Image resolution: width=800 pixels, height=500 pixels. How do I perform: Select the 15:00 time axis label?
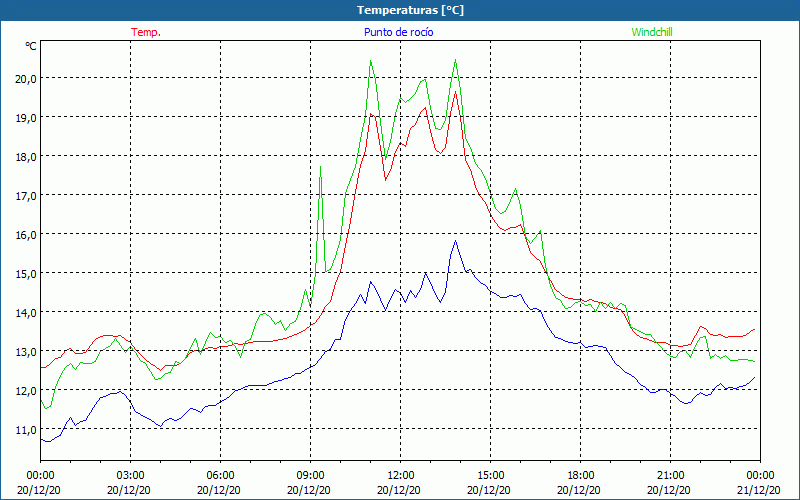(x=490, y=475)
